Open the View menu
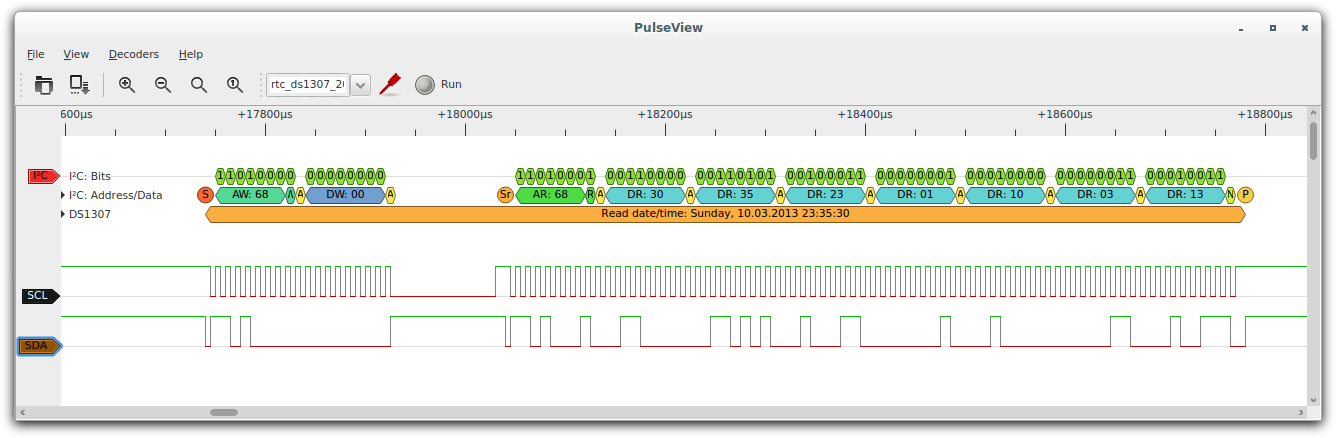Viewport: 1336px width, 438px height. click(76, 54)
